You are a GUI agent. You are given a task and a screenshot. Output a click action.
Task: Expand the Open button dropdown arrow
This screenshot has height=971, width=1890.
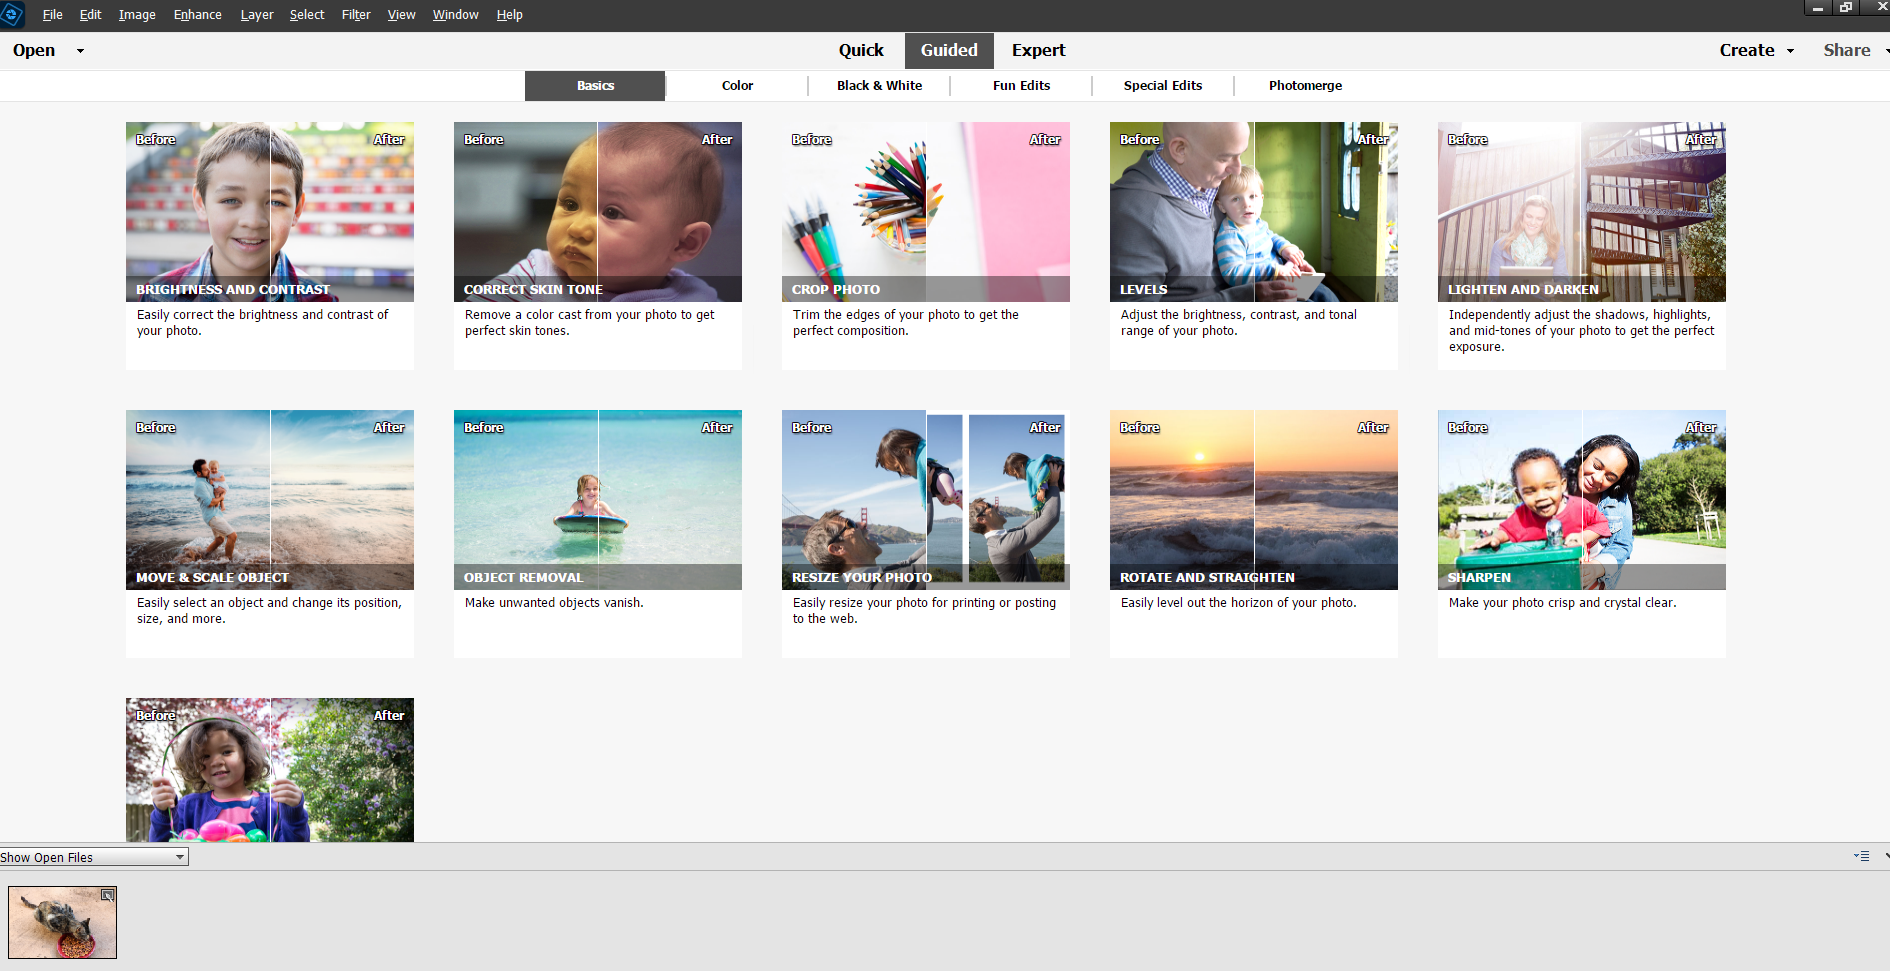79,50
